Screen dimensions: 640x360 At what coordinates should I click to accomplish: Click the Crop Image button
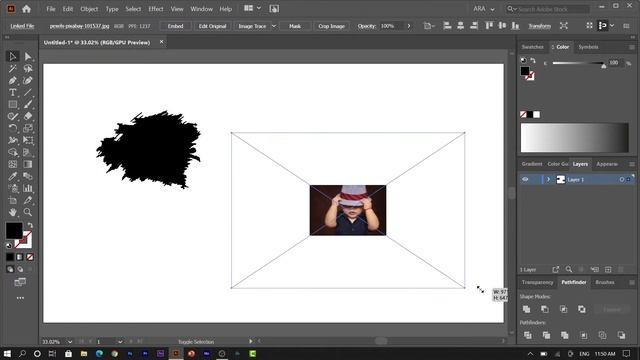[331, 26]
